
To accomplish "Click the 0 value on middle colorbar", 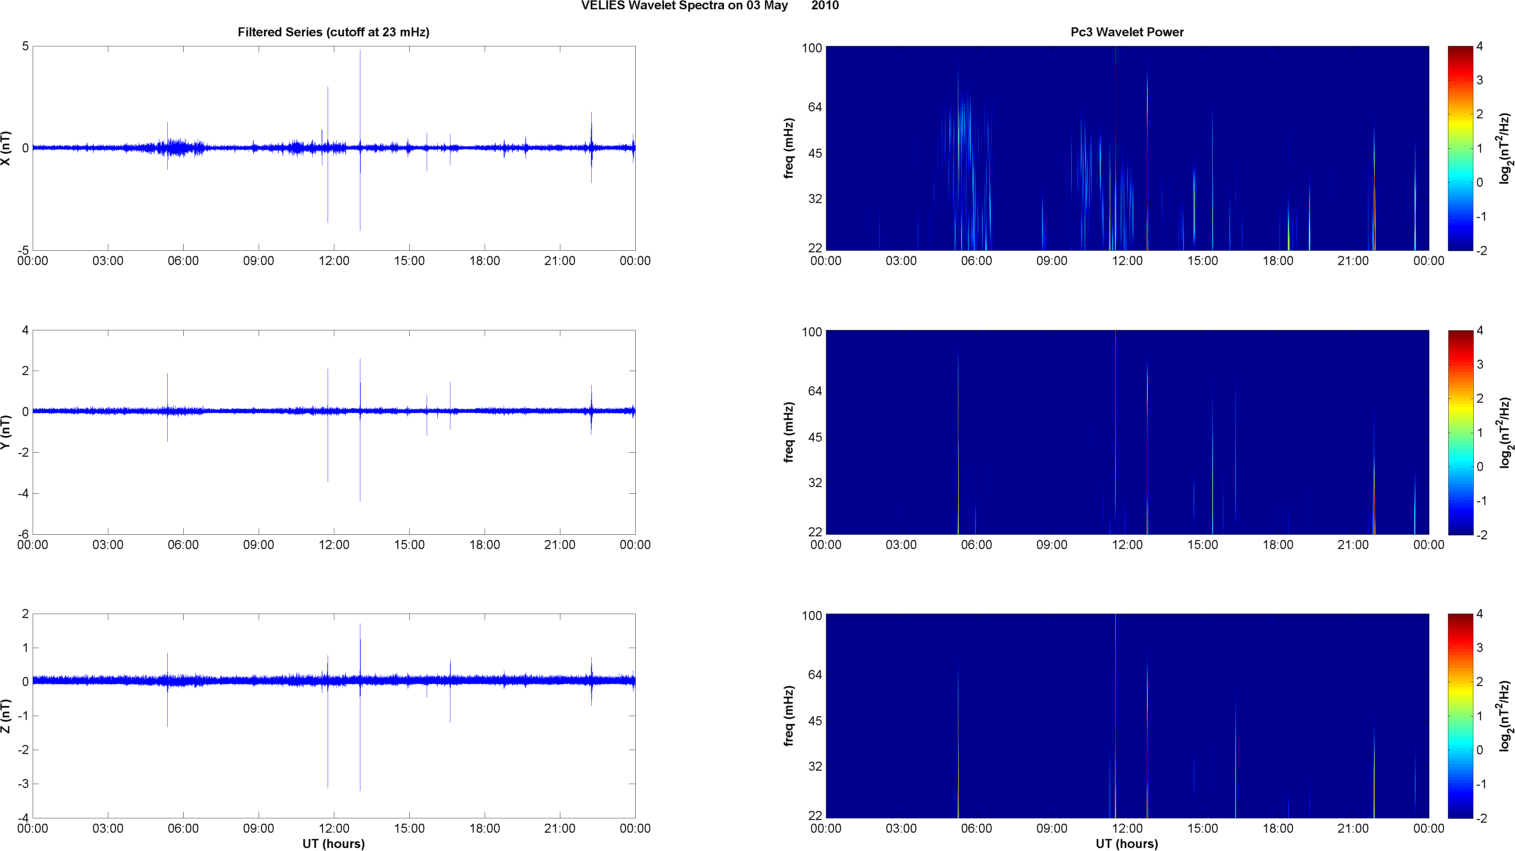I will pyautogui.click(x=1480, y=467).
